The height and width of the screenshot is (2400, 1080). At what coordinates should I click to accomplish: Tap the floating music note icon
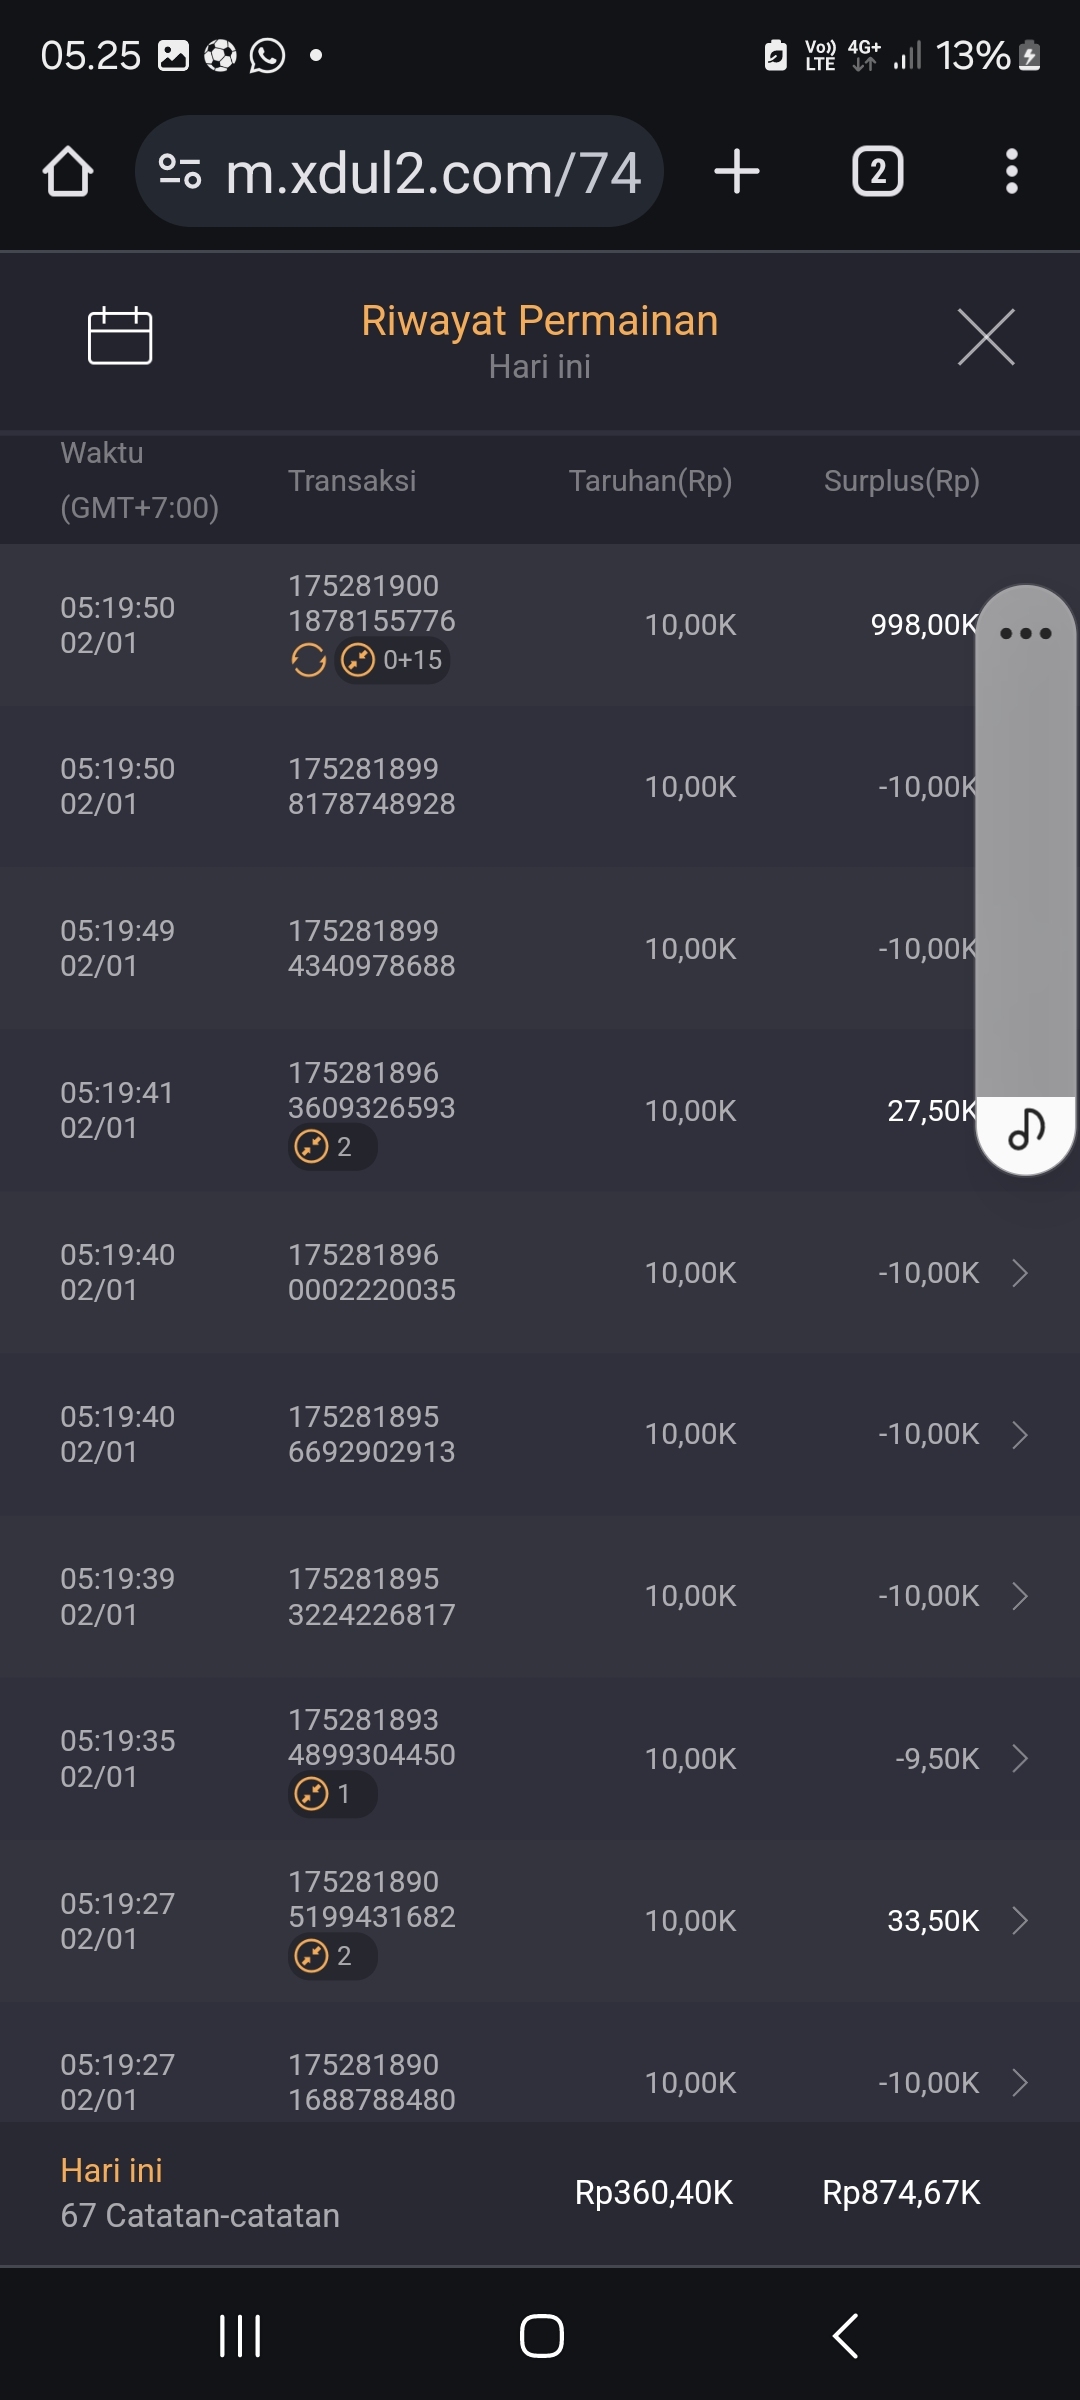[1026, 1130]
